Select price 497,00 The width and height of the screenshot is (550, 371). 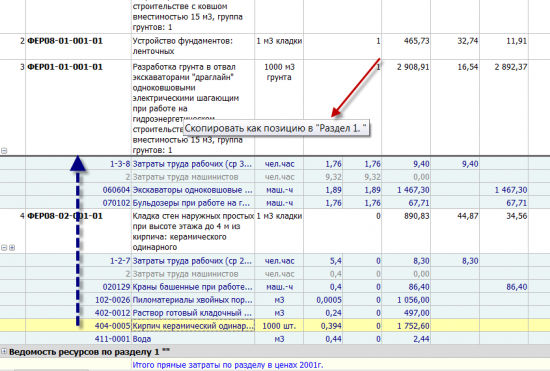click(x=416, y=313)
